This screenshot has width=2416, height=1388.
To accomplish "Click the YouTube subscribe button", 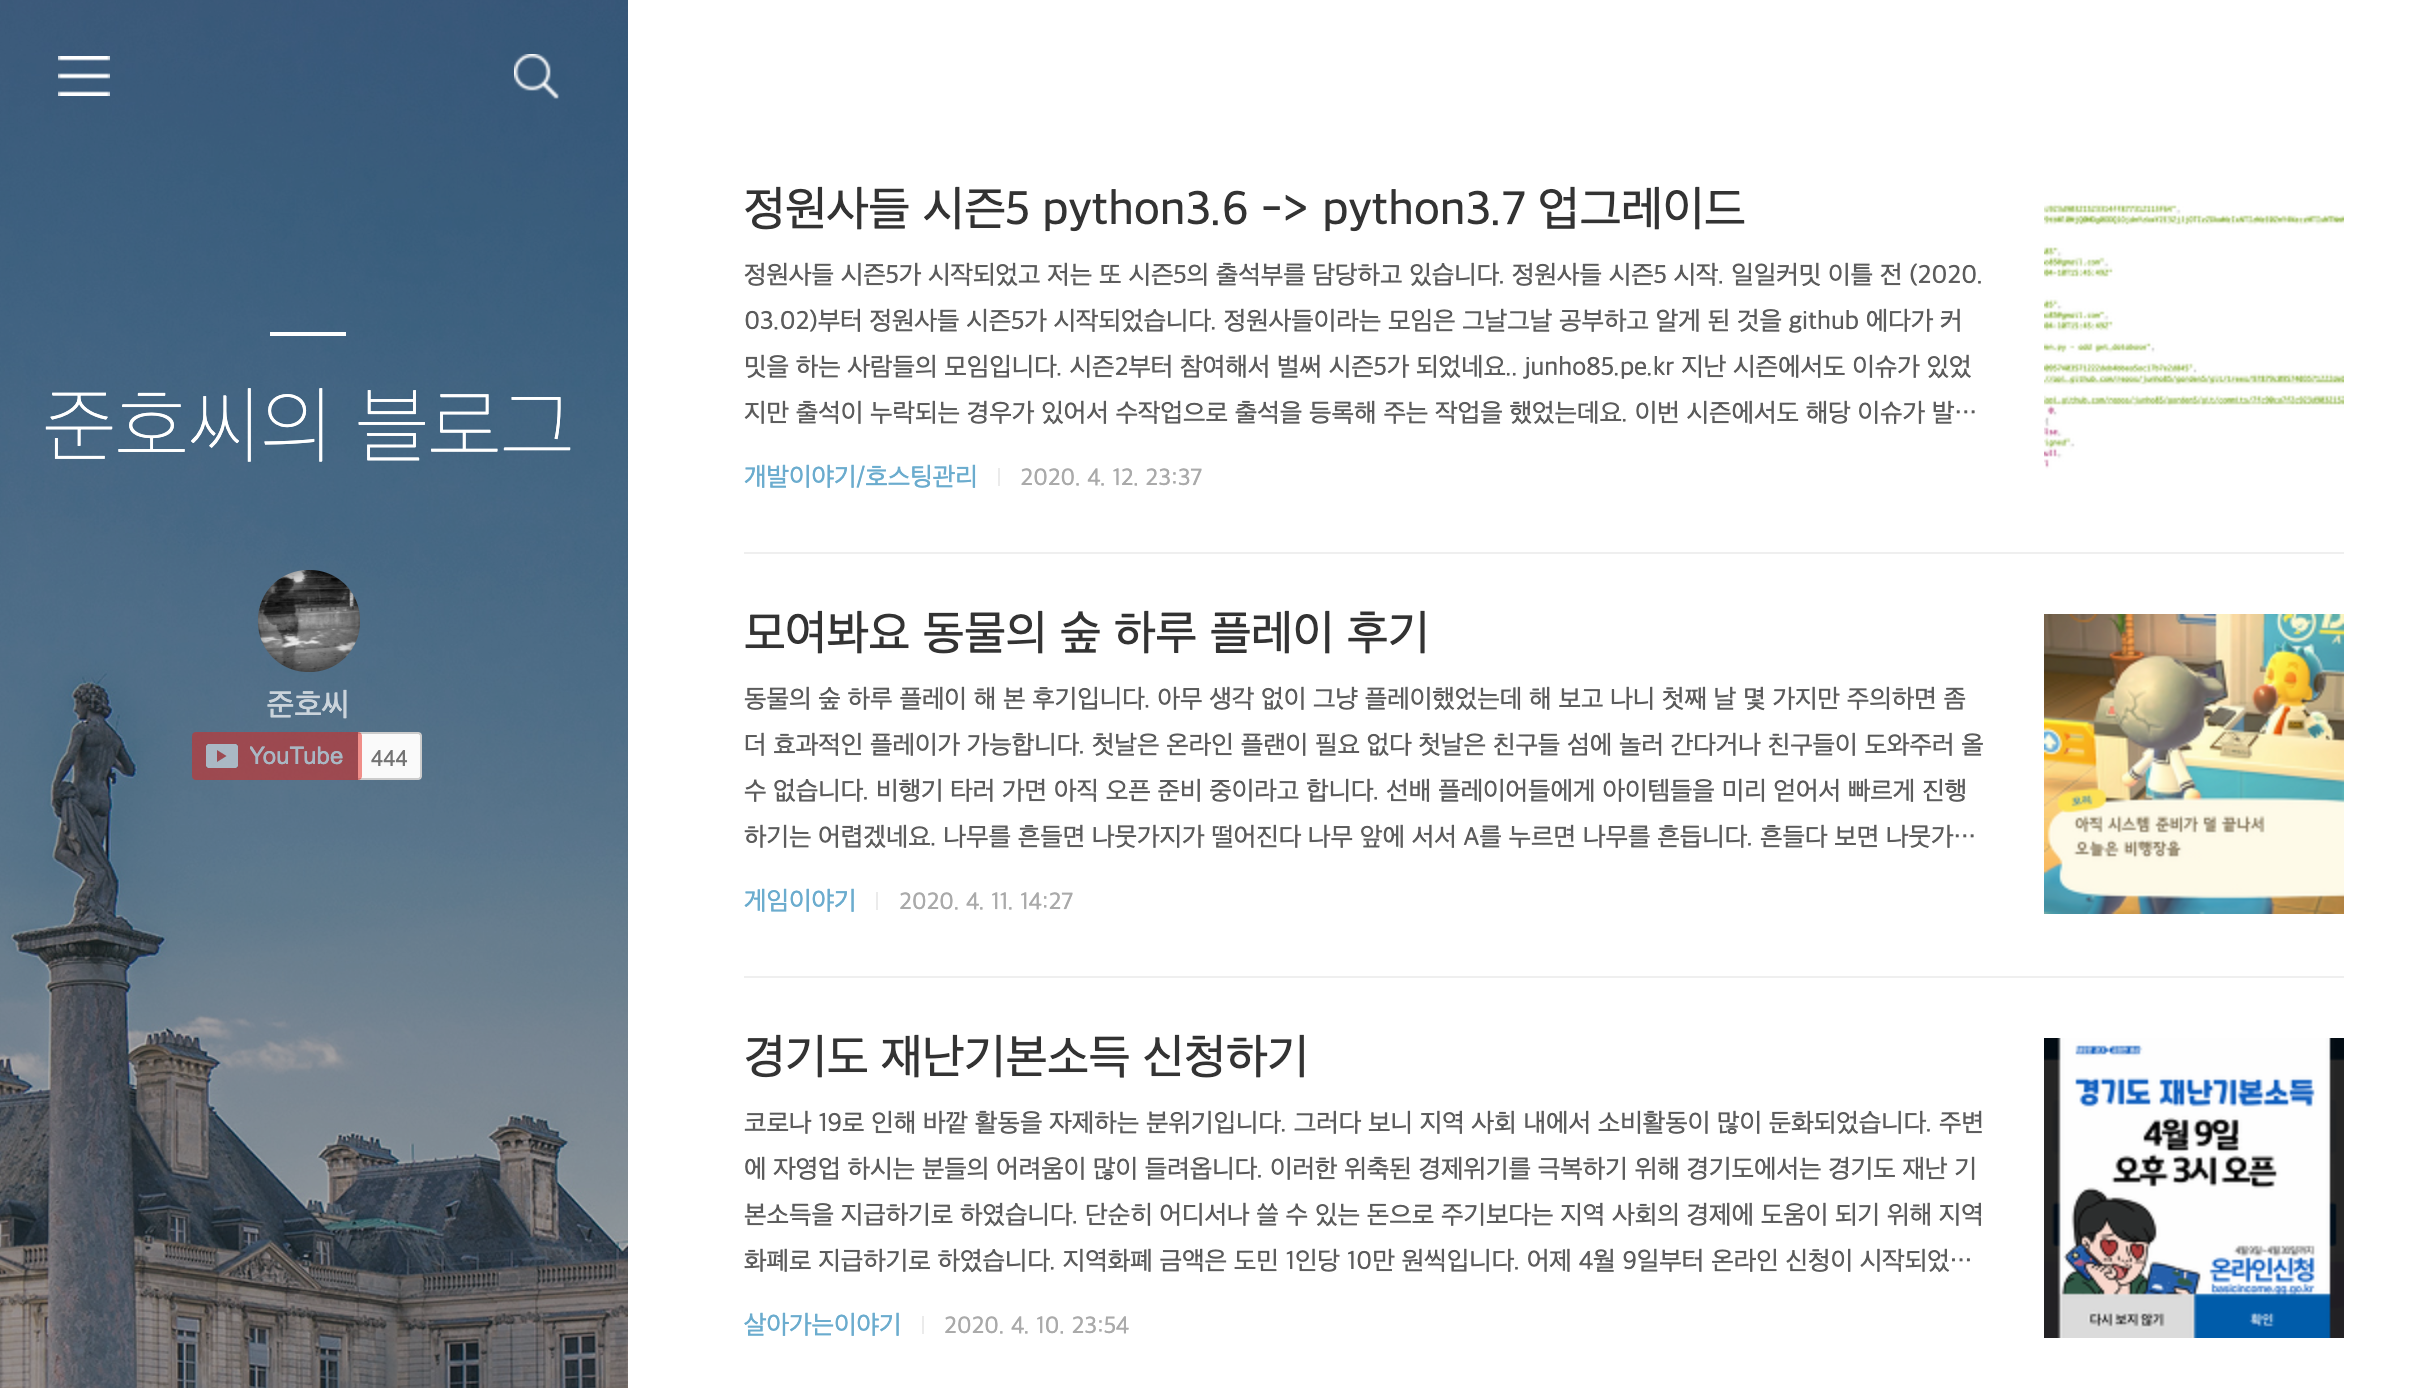I will click(276, 756).
